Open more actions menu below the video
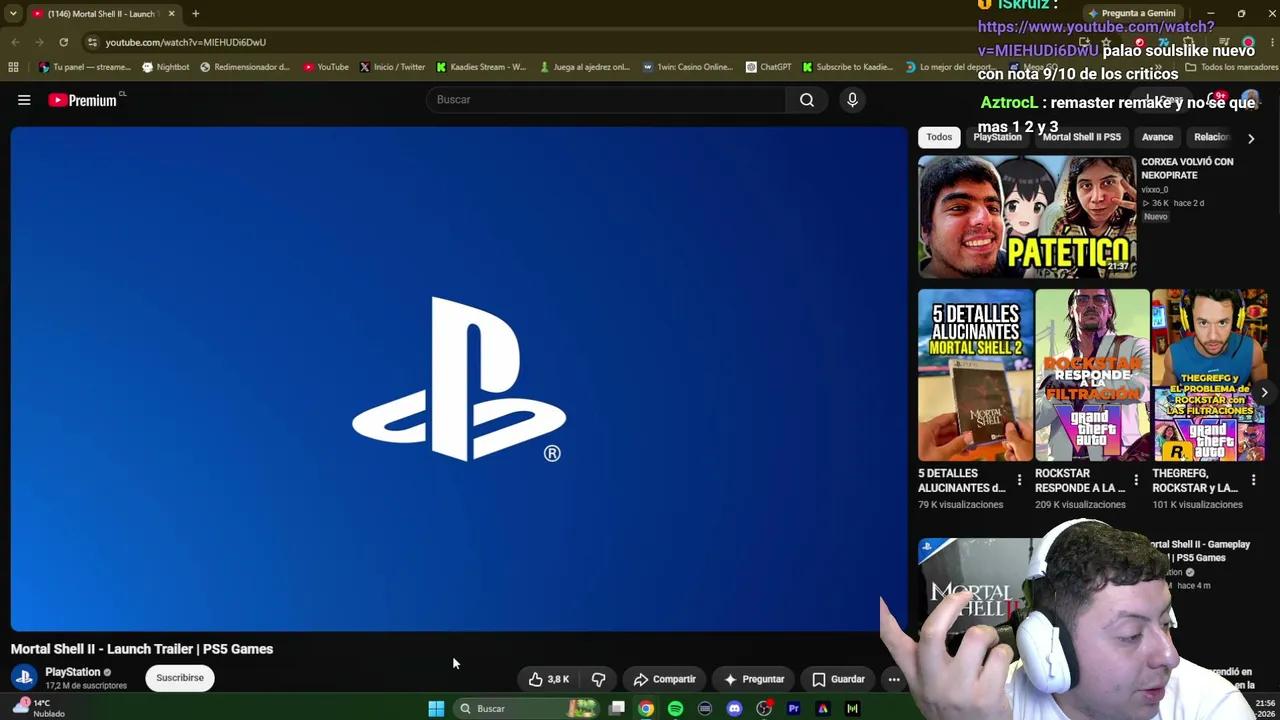Image resolution: width=1280 pixels, height=720 pixels. [894, 679]
